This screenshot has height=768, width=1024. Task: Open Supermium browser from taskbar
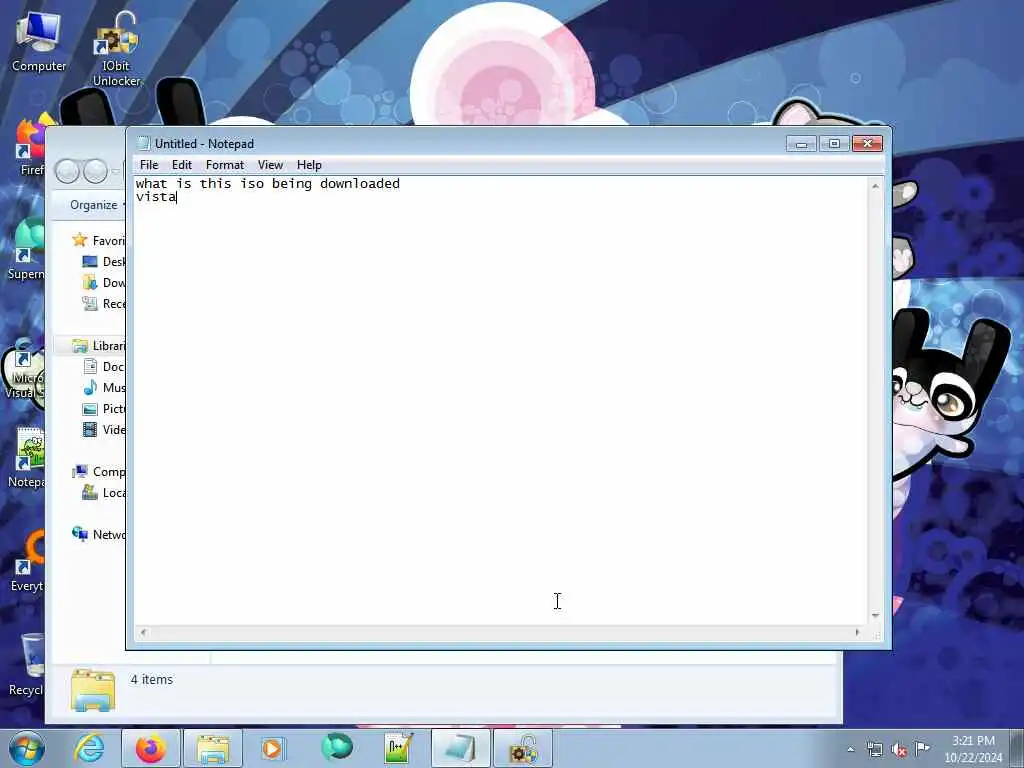click(x=336, y=748)
